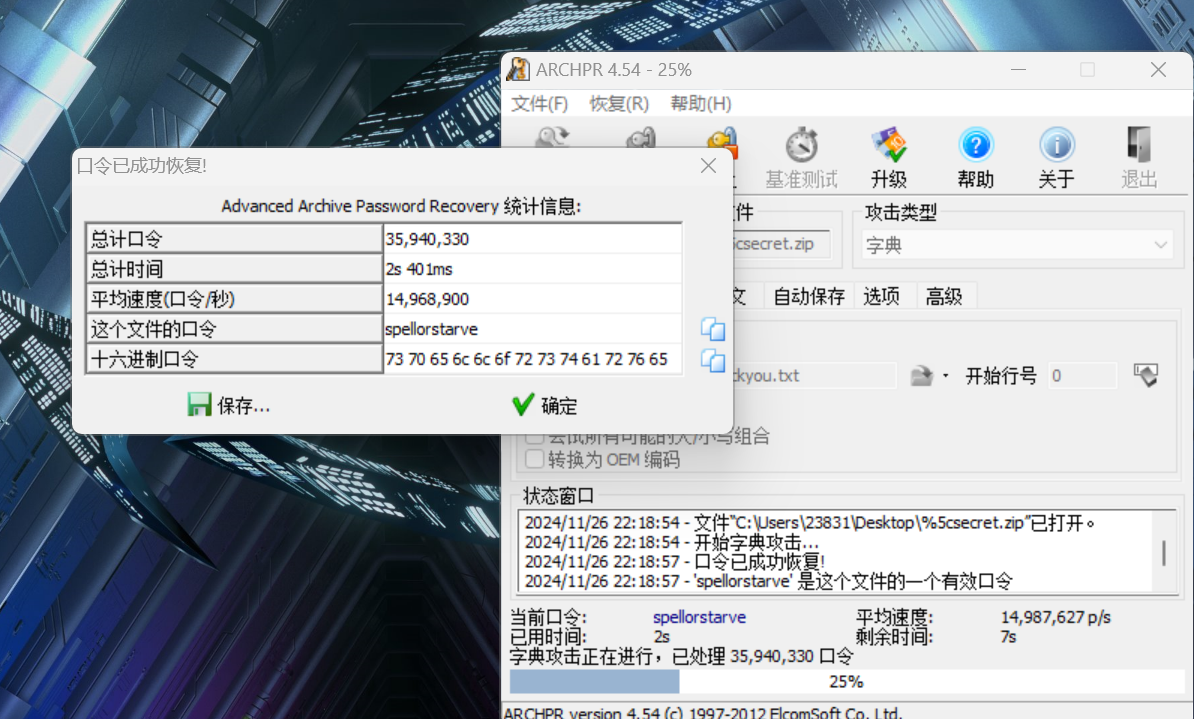Click the encrypted file field ending in csecret.zip

tap(781, 244)
